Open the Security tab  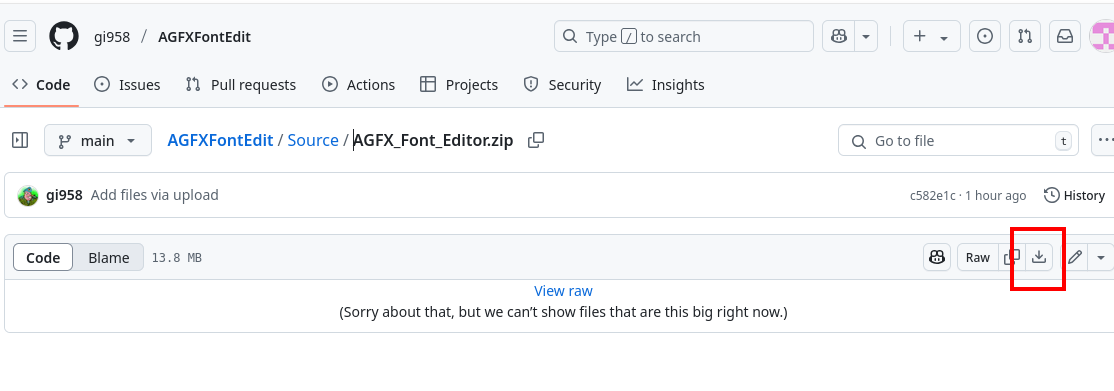click(562, 85)
